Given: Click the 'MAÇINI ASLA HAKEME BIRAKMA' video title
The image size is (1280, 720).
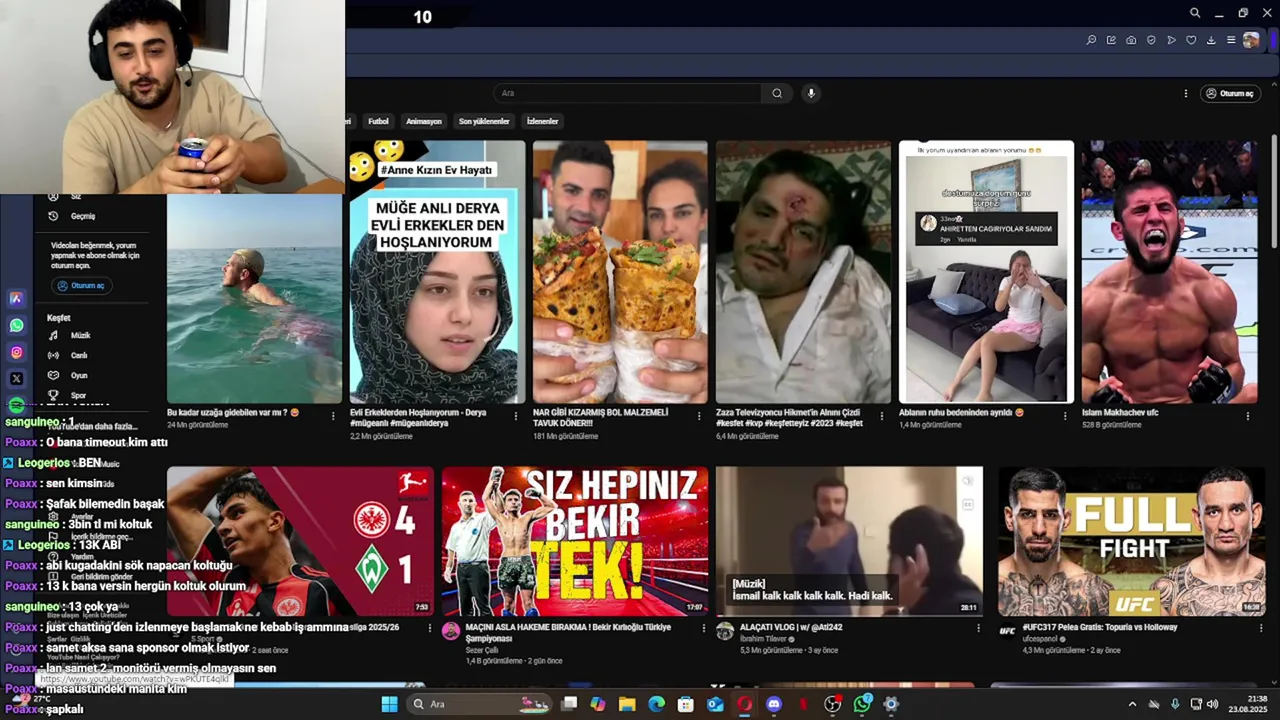Looking at the screenshot, I should [568, 633].
